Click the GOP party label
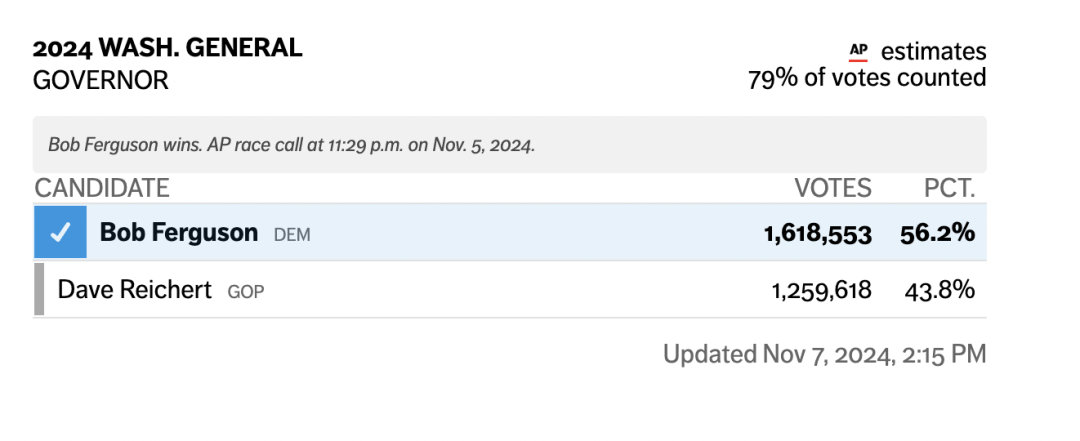This screenshot has width=1080, height=441. 246,292
